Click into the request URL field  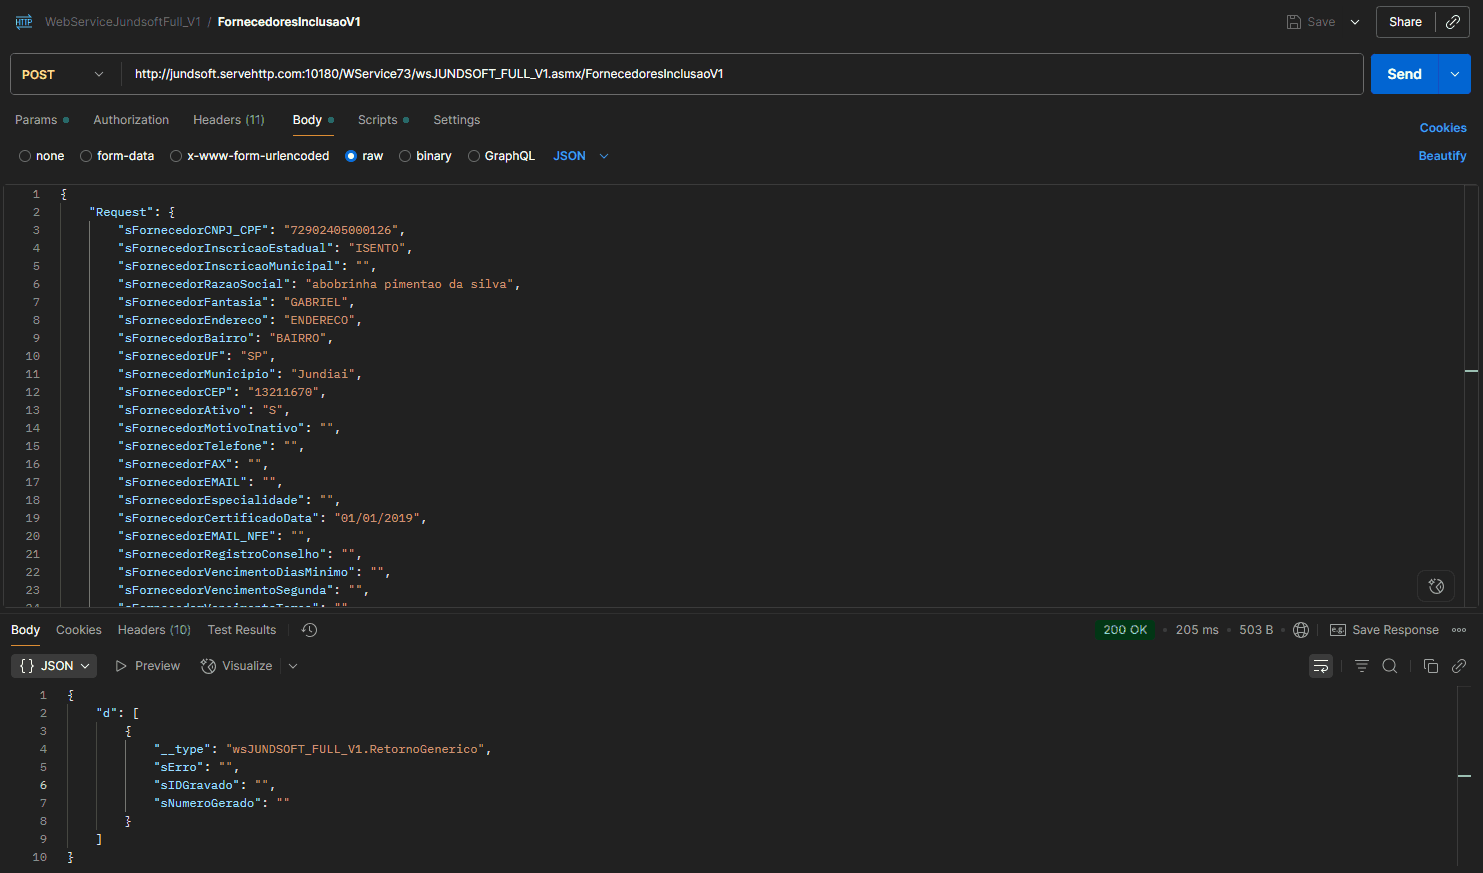coord(740,74)
